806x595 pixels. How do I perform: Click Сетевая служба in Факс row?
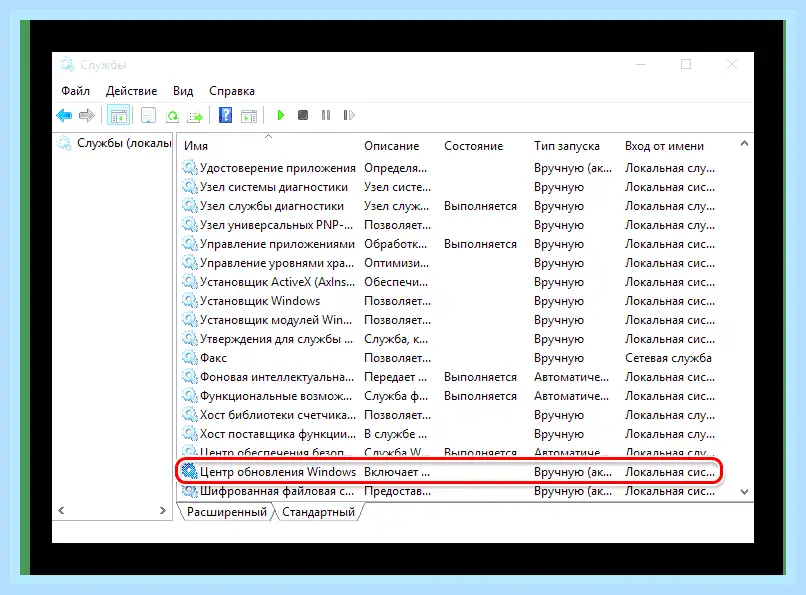[668, 358]
